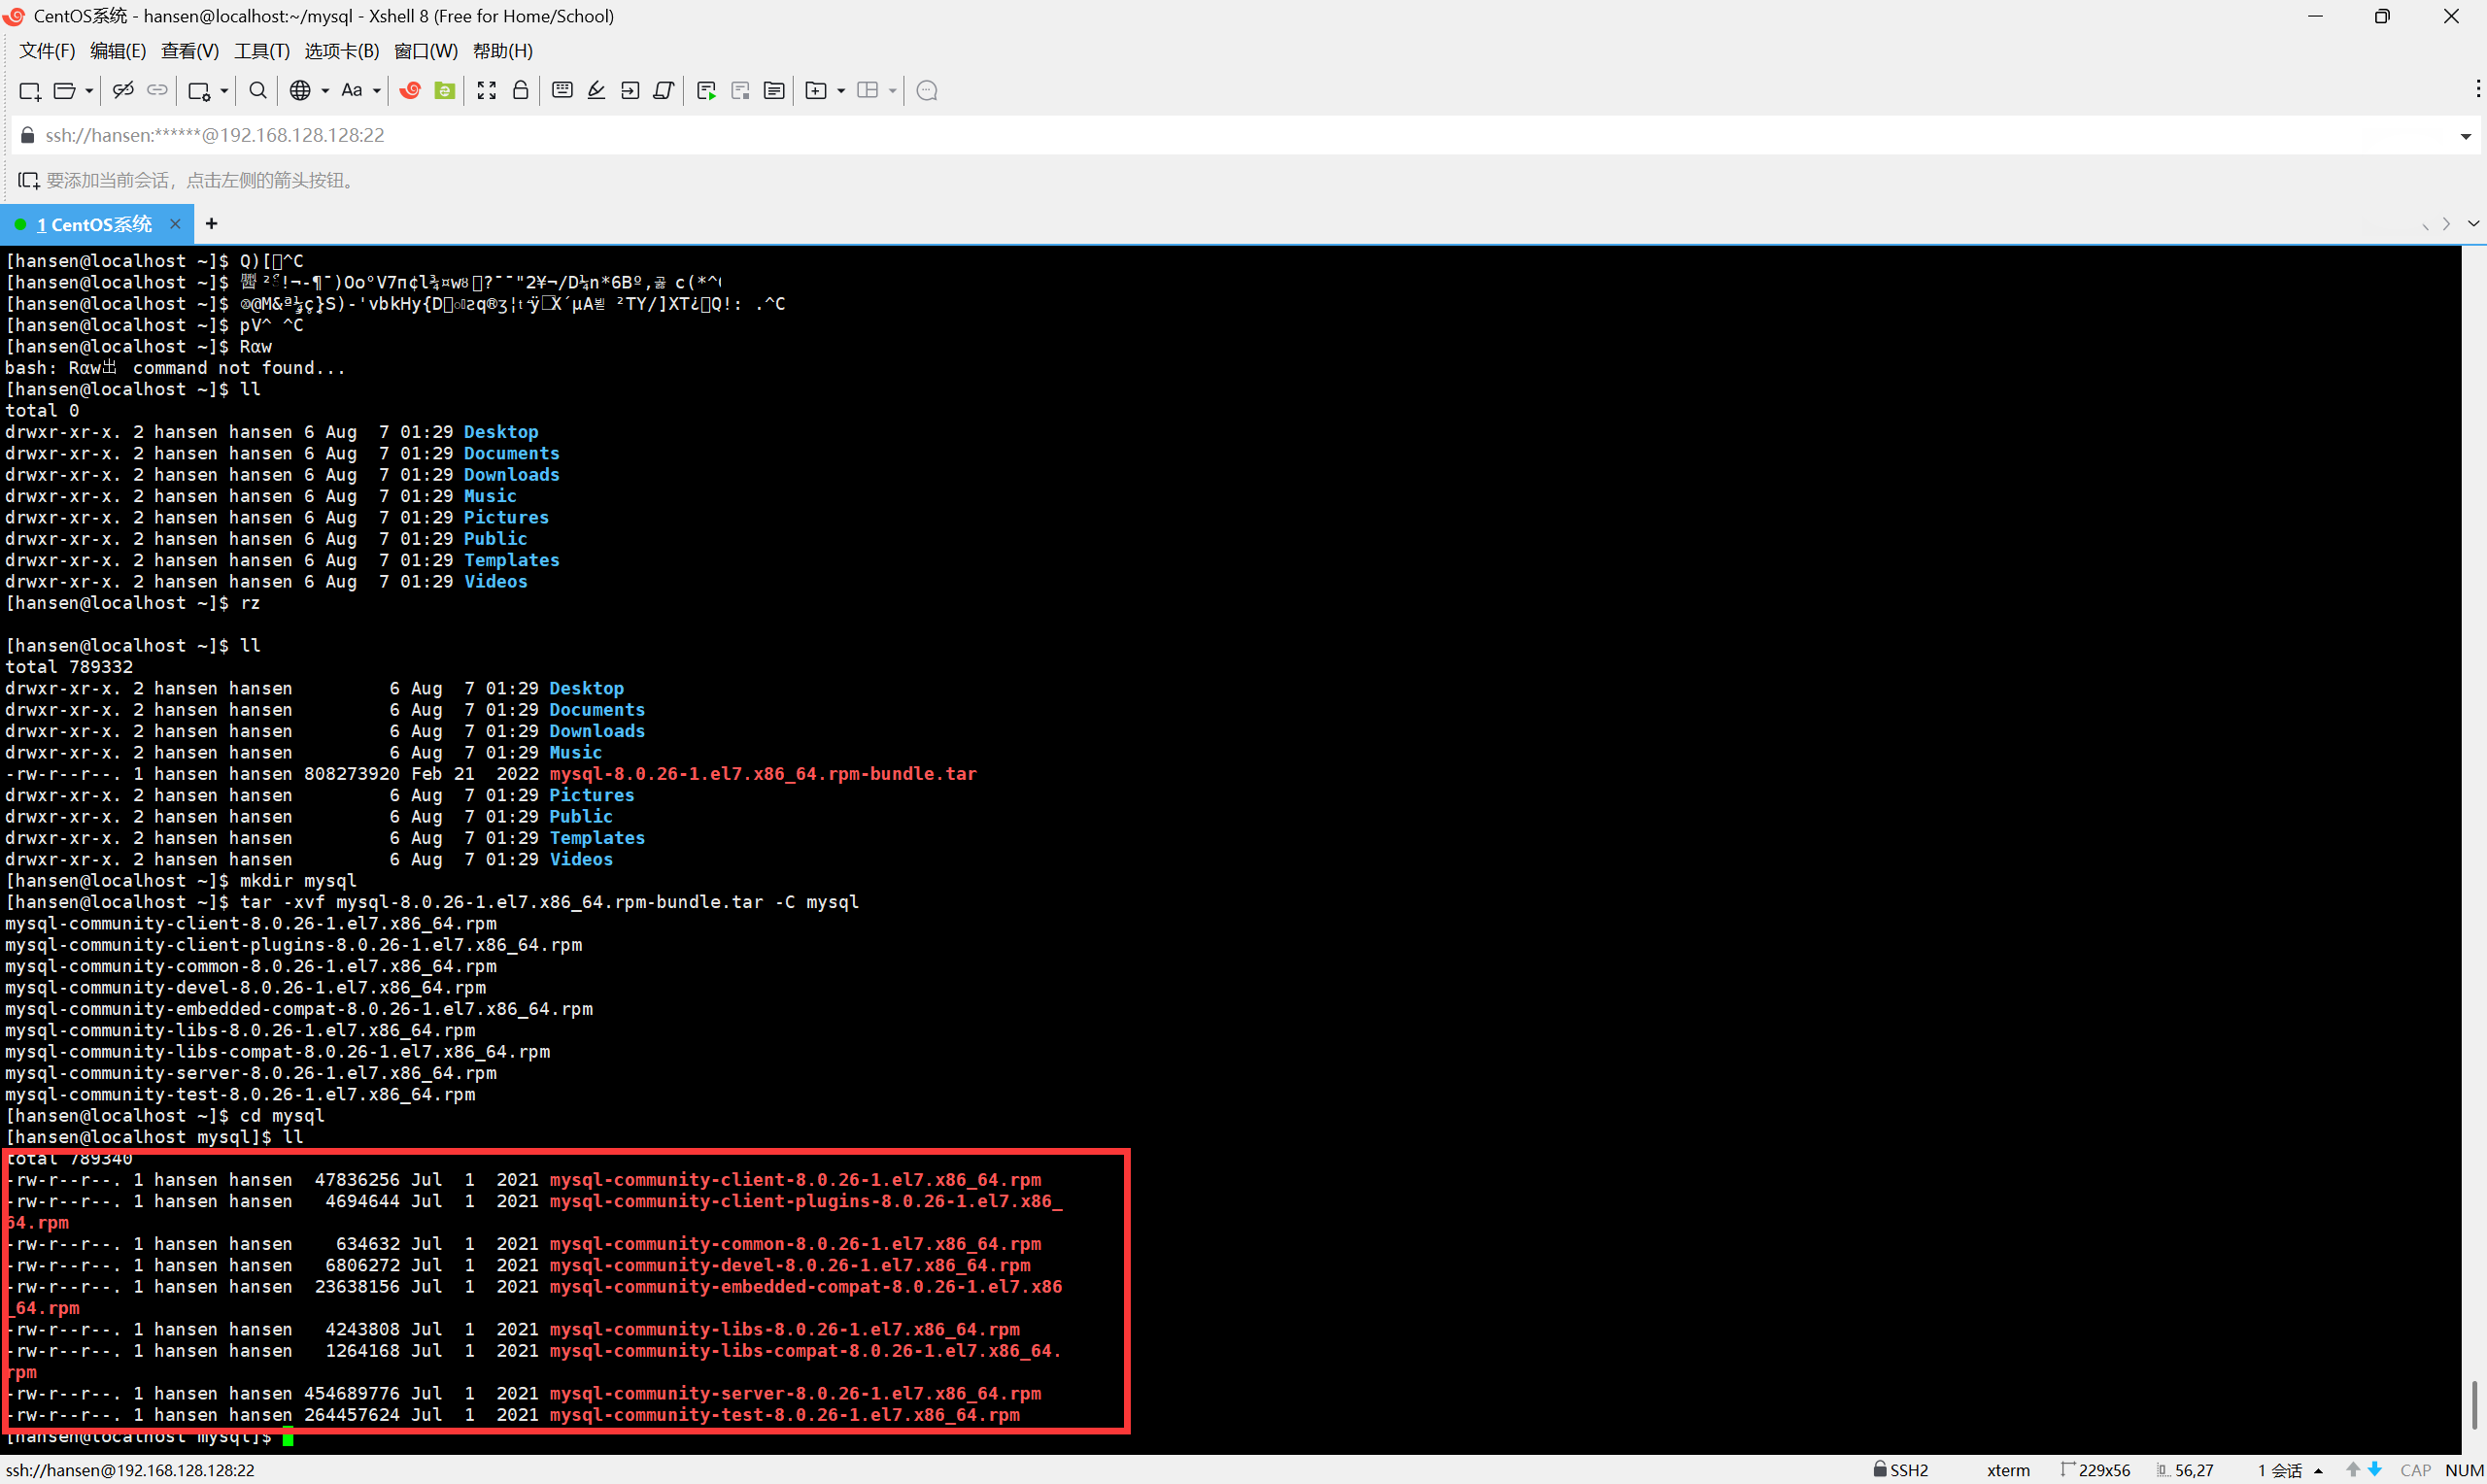
Task: Toggle full screen mode icon
Action: pos(486,91)
